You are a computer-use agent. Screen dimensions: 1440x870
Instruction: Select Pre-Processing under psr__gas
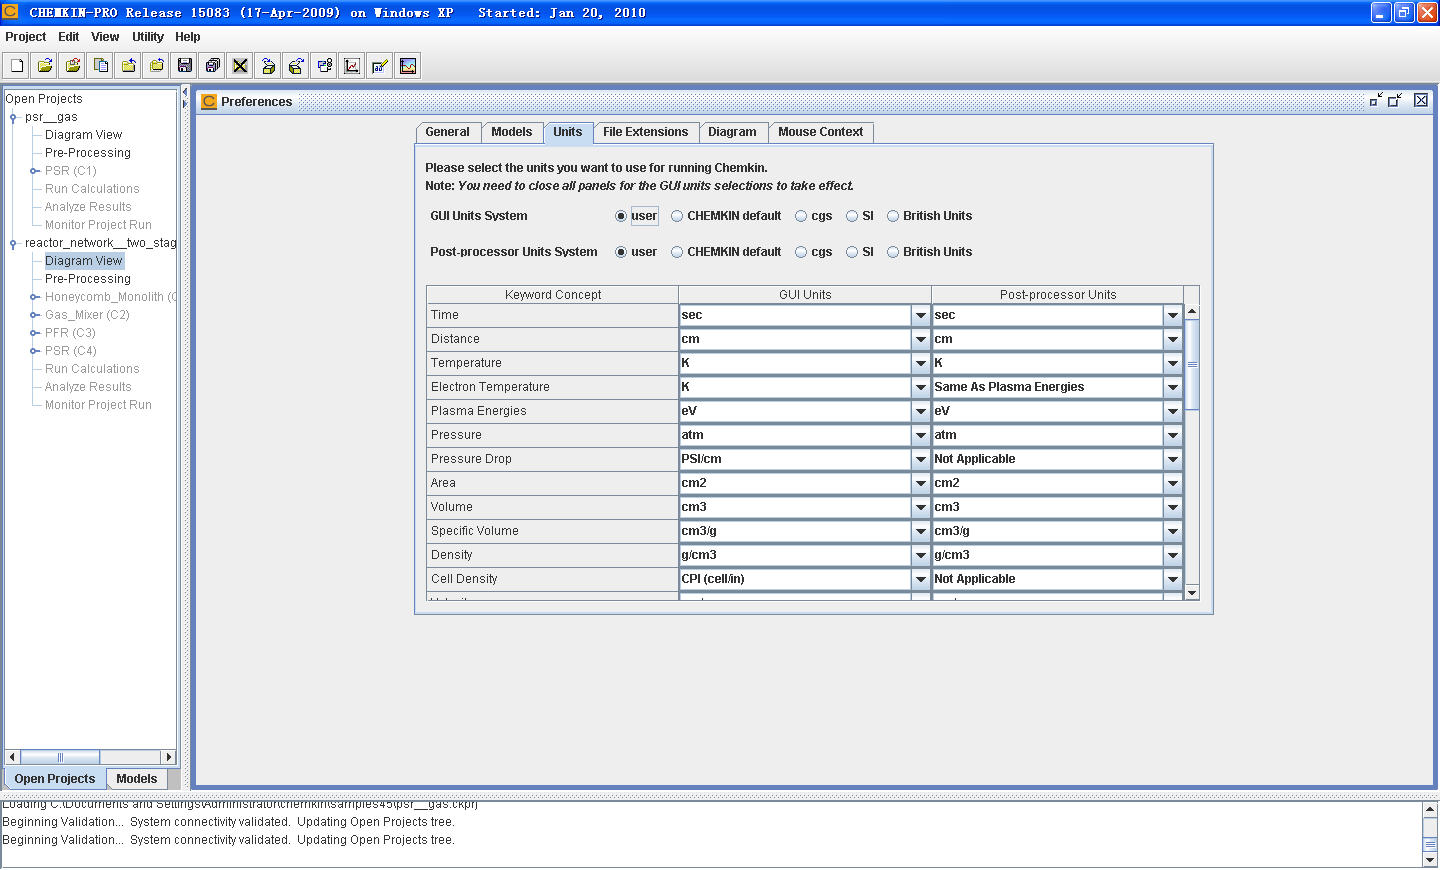click(x=88, y=153)
